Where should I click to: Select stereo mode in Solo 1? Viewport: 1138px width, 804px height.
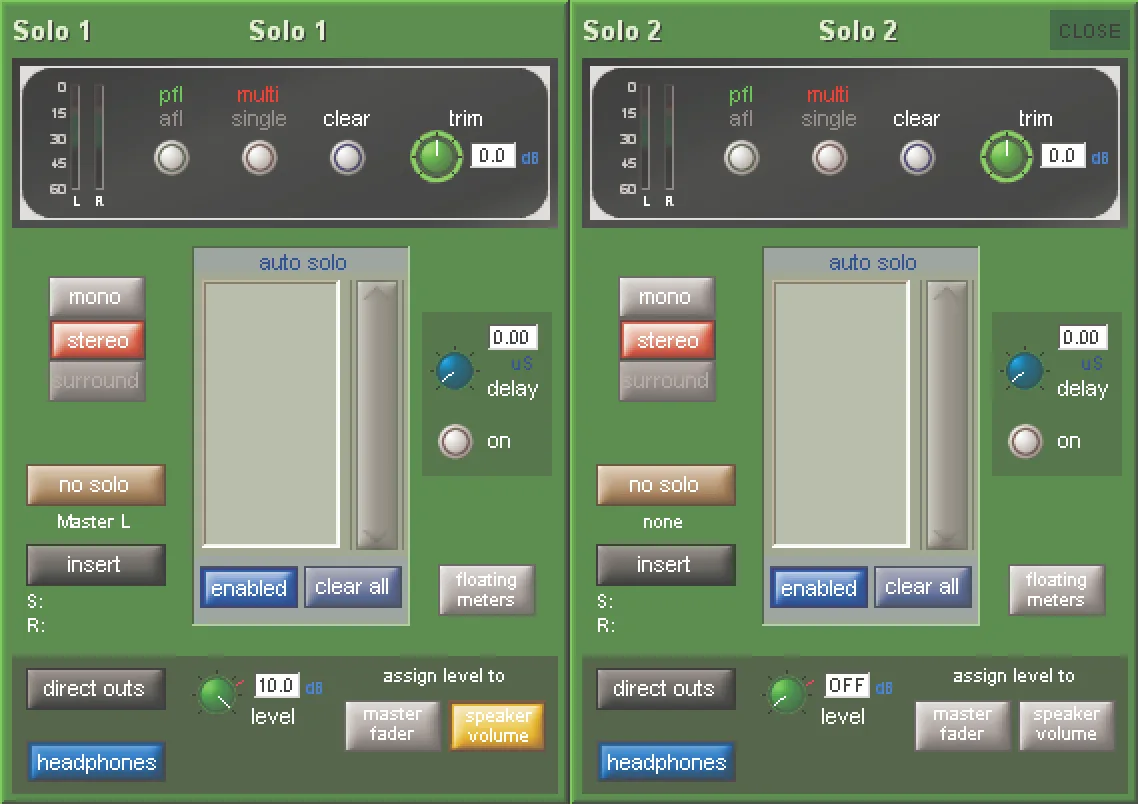click(x=97, y=340)
